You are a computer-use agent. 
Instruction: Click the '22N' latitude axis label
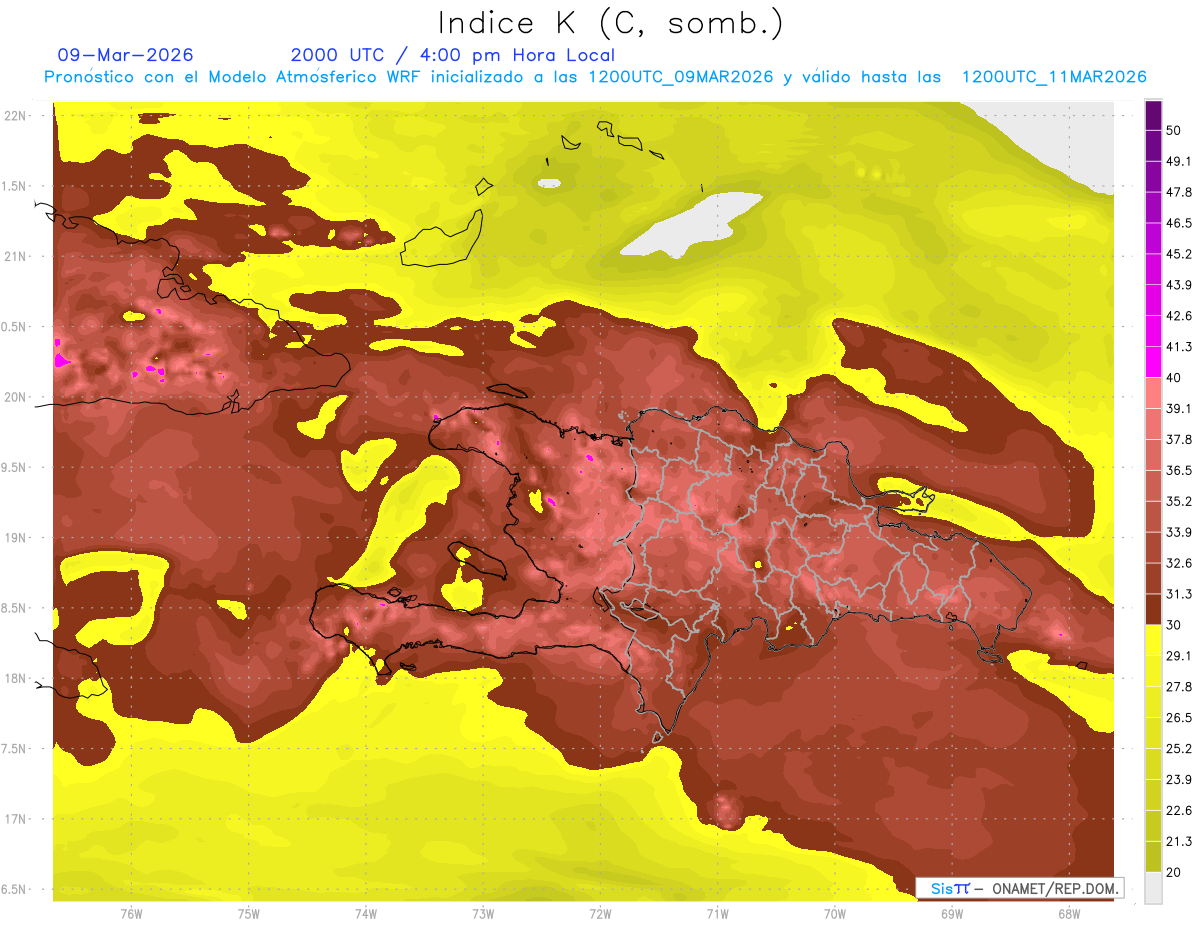tap(16, 116)
